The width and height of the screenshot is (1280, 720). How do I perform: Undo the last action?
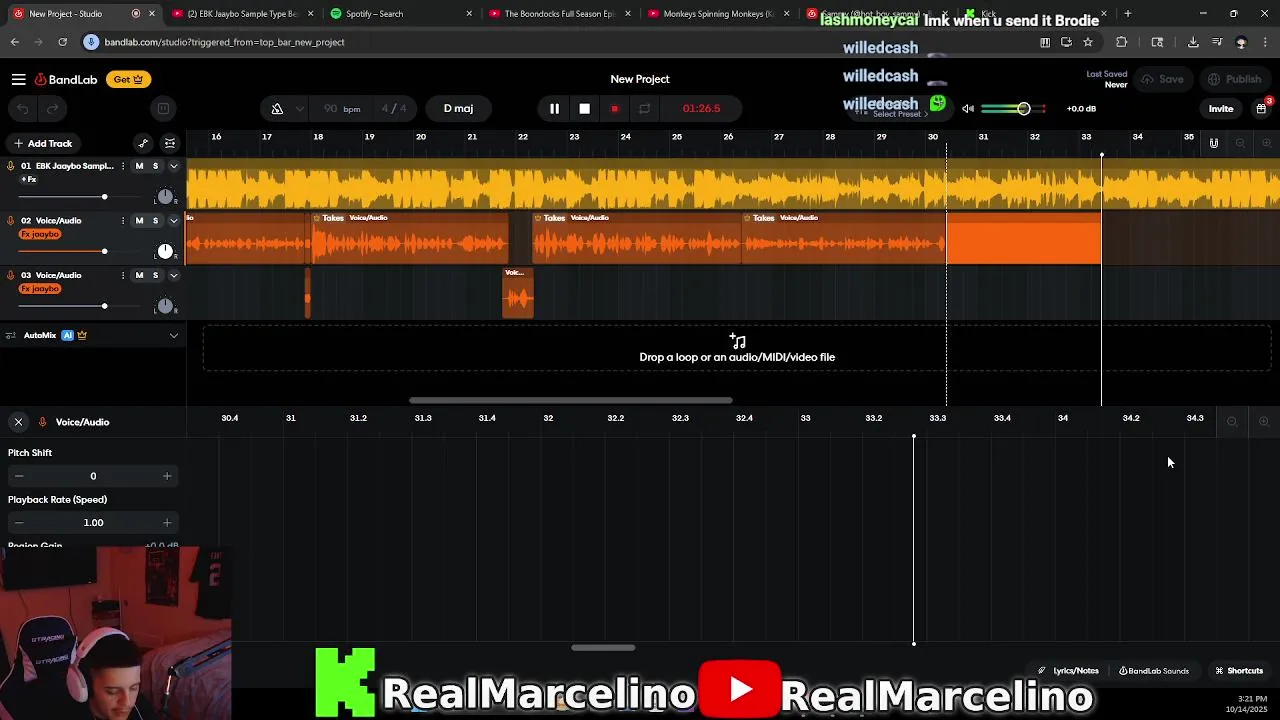pyautogui.click(x=23, y=108)
